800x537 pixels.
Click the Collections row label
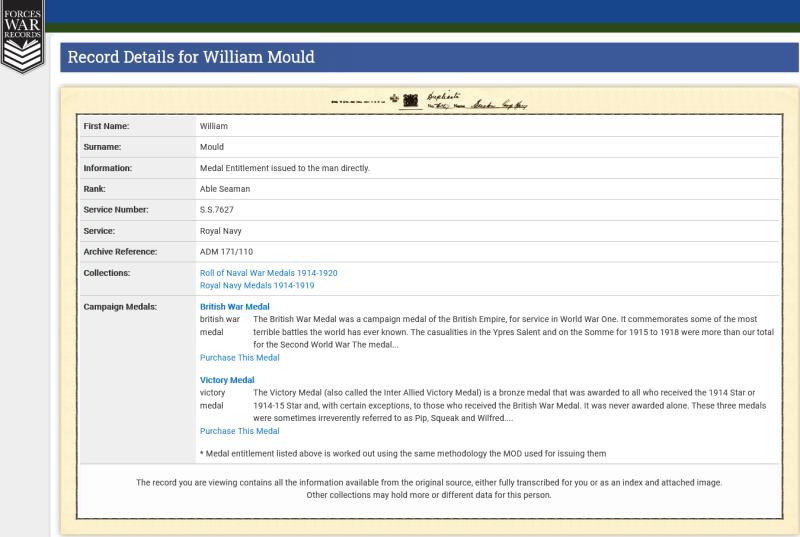(108, 272)
